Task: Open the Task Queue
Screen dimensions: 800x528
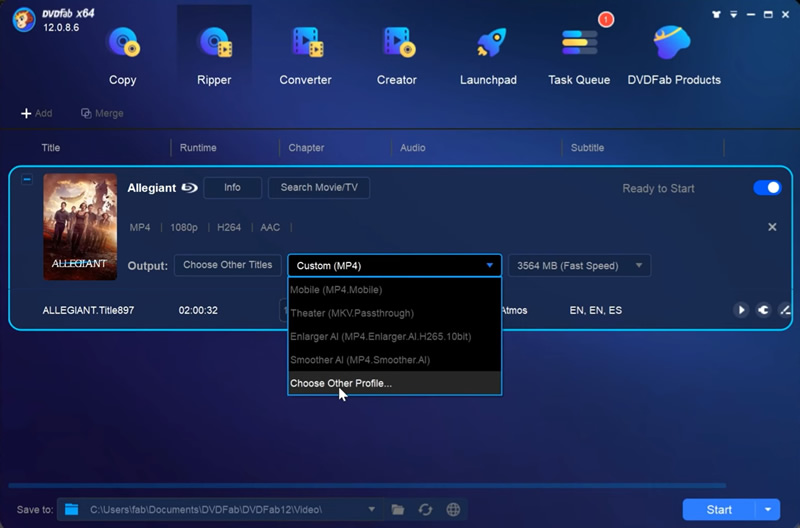Action: pos(579,55)
